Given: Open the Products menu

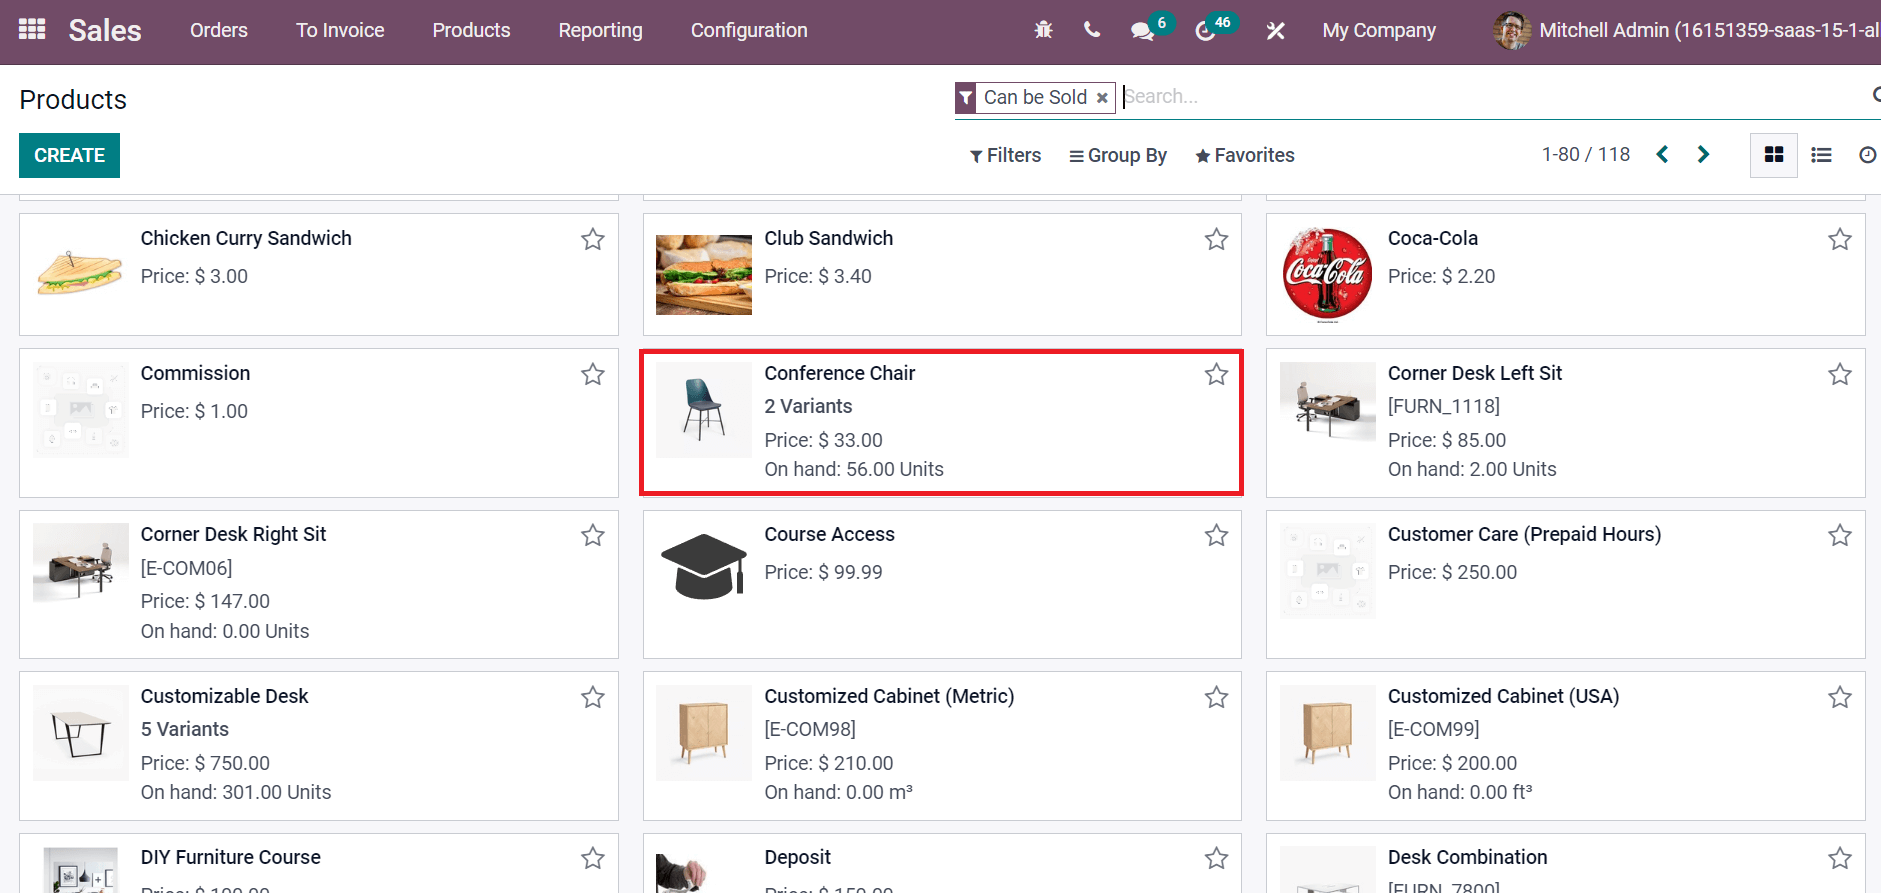Looking at the screenshot, I should point(471,30).
